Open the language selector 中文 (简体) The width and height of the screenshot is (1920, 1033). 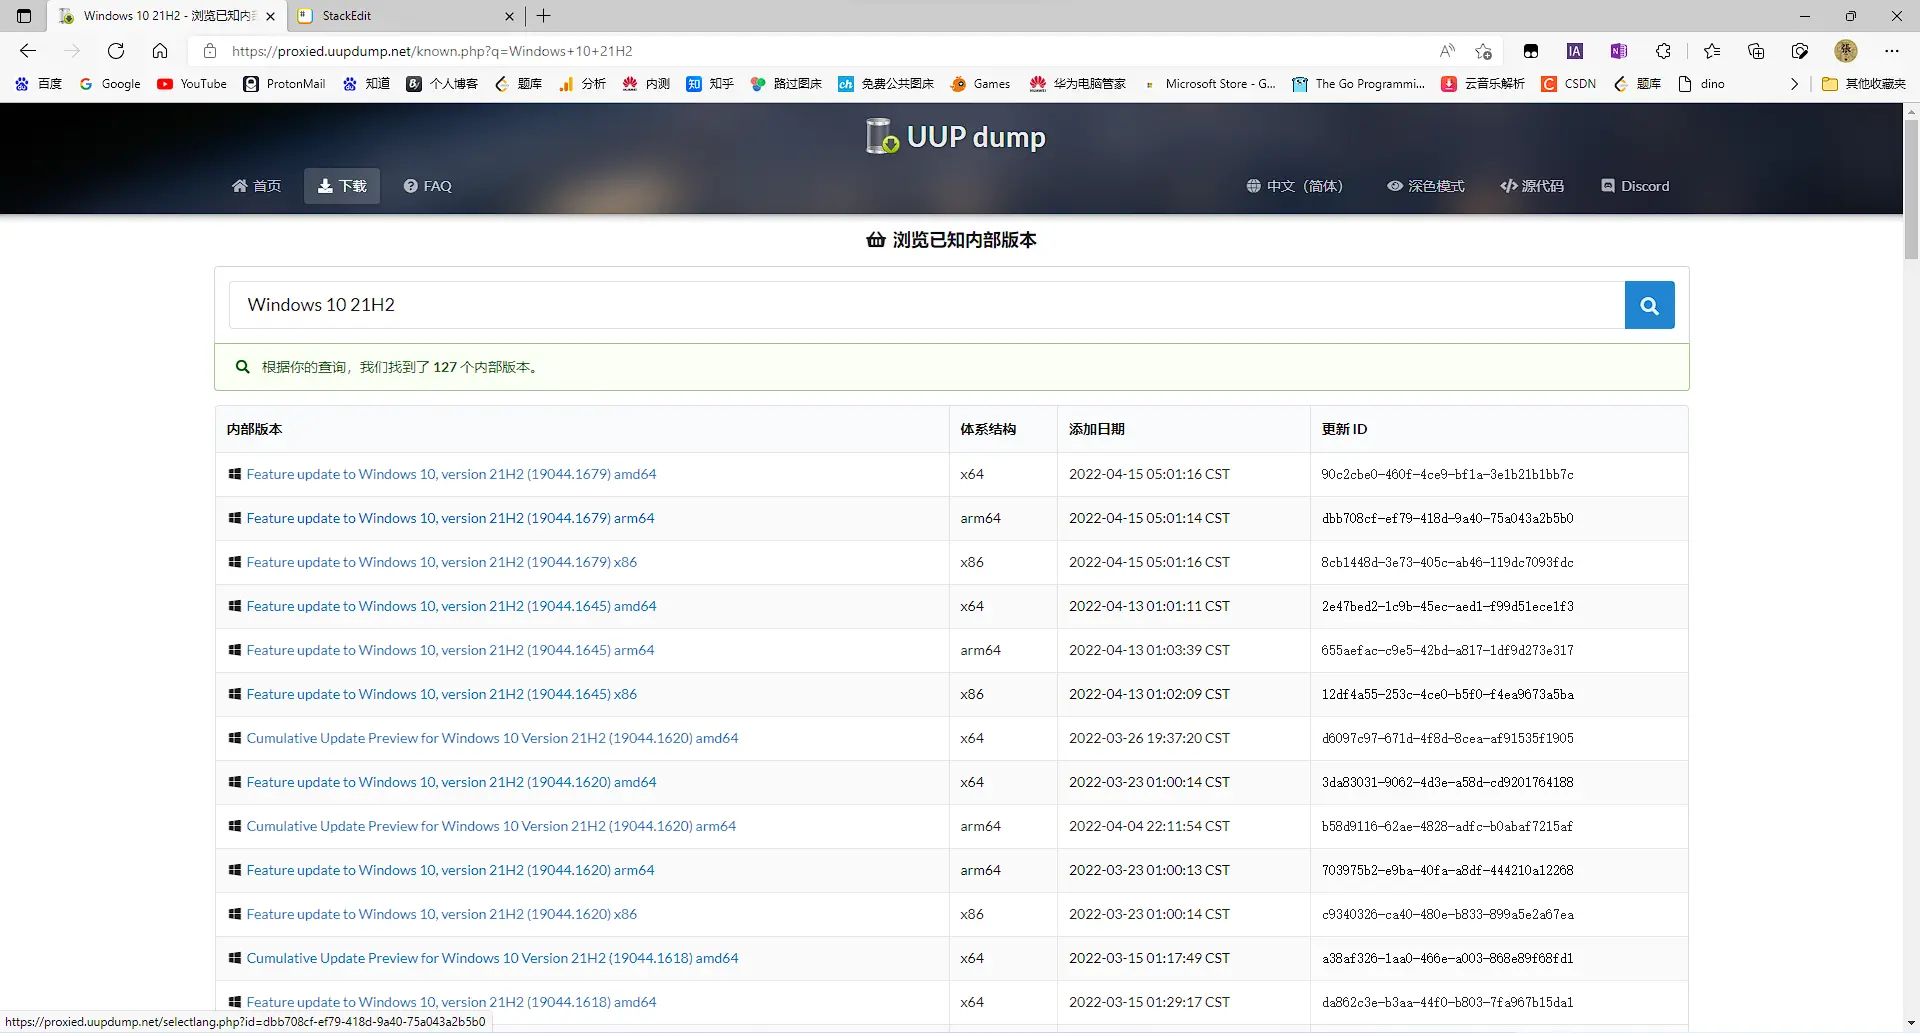point(1295,186)
